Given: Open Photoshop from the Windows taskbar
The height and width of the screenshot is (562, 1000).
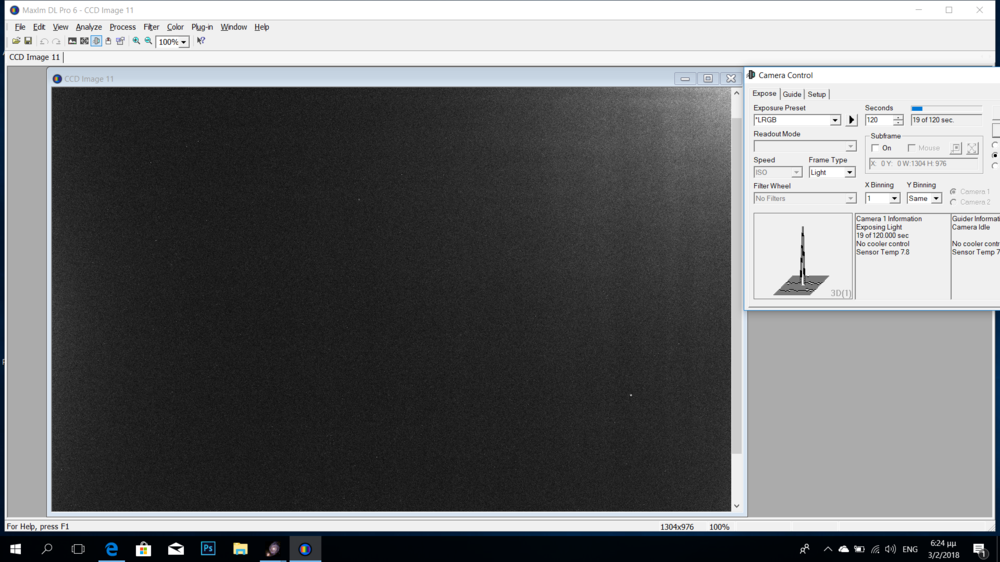Looking at the screenshot, I should tap(208, 549).
